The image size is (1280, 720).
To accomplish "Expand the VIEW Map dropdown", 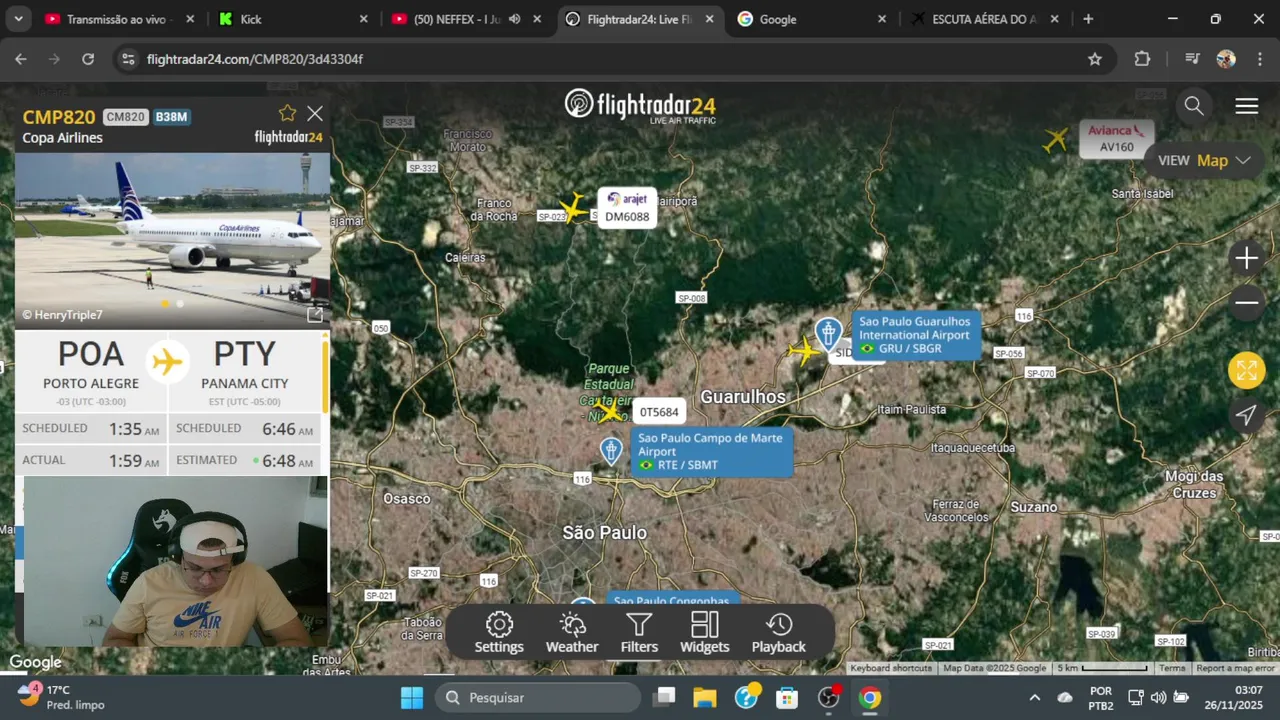I will pyautogui.click(x=1205, y=160).
